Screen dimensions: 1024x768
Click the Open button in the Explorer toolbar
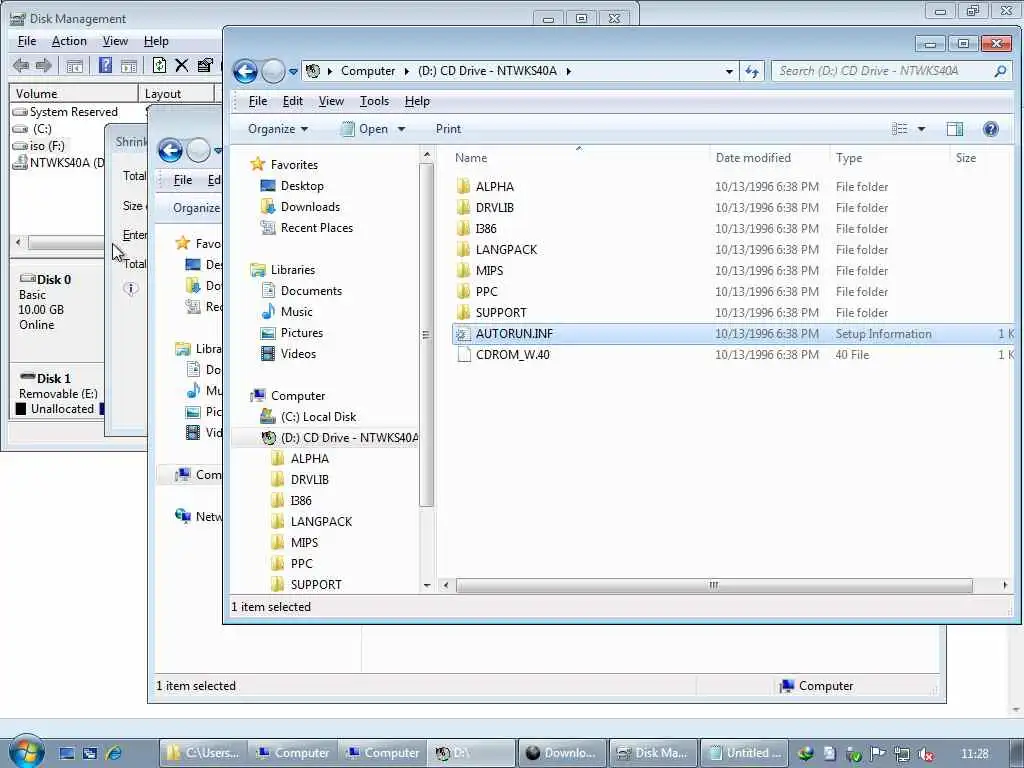364,129
